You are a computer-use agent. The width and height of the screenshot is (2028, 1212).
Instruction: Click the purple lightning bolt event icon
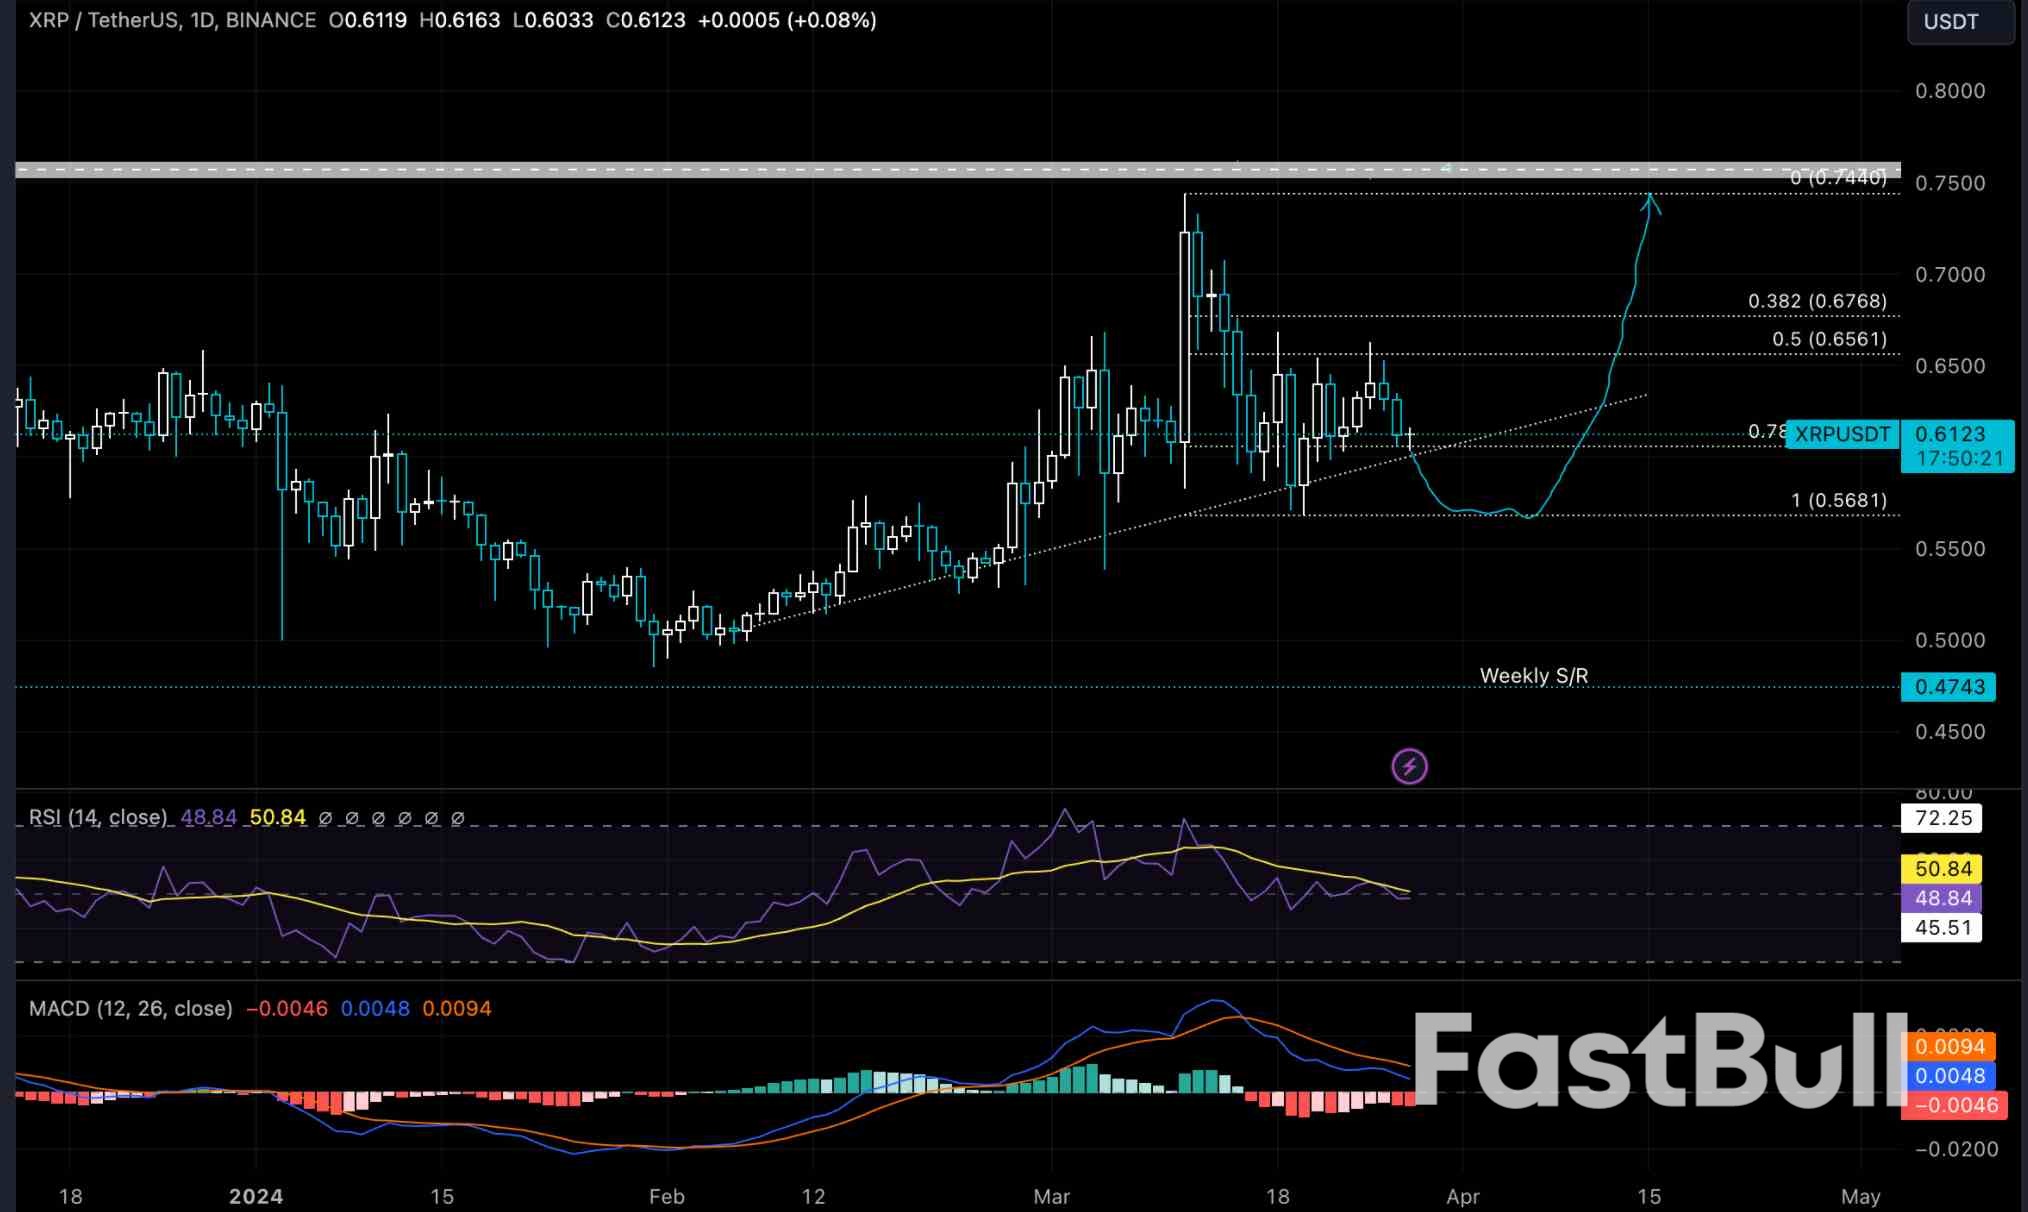[1409, 767]
